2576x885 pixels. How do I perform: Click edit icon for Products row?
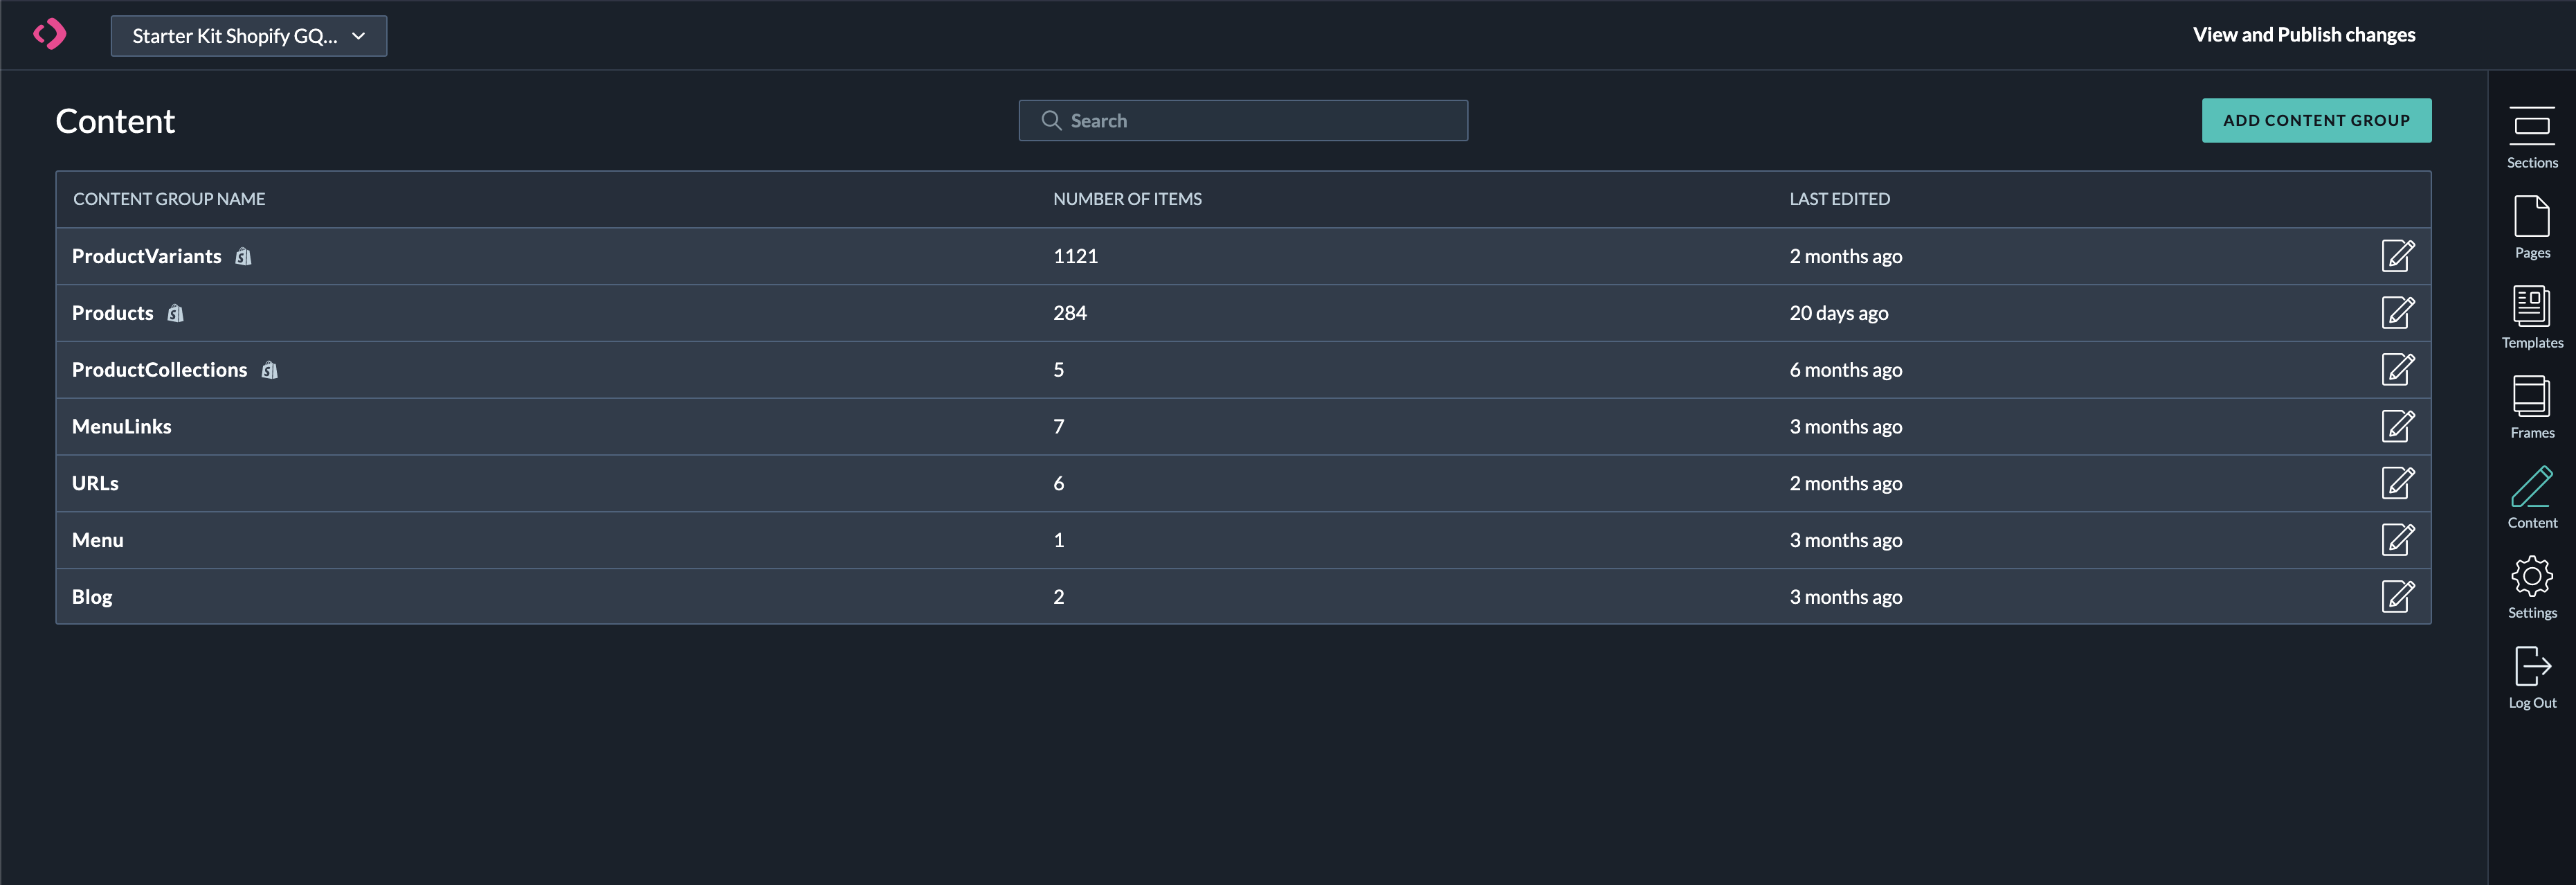2397,313
